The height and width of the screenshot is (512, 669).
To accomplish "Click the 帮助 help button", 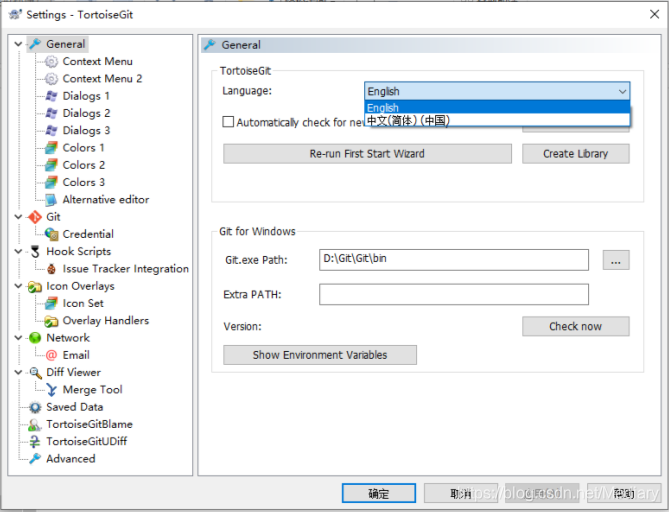I will click(624, 494).
